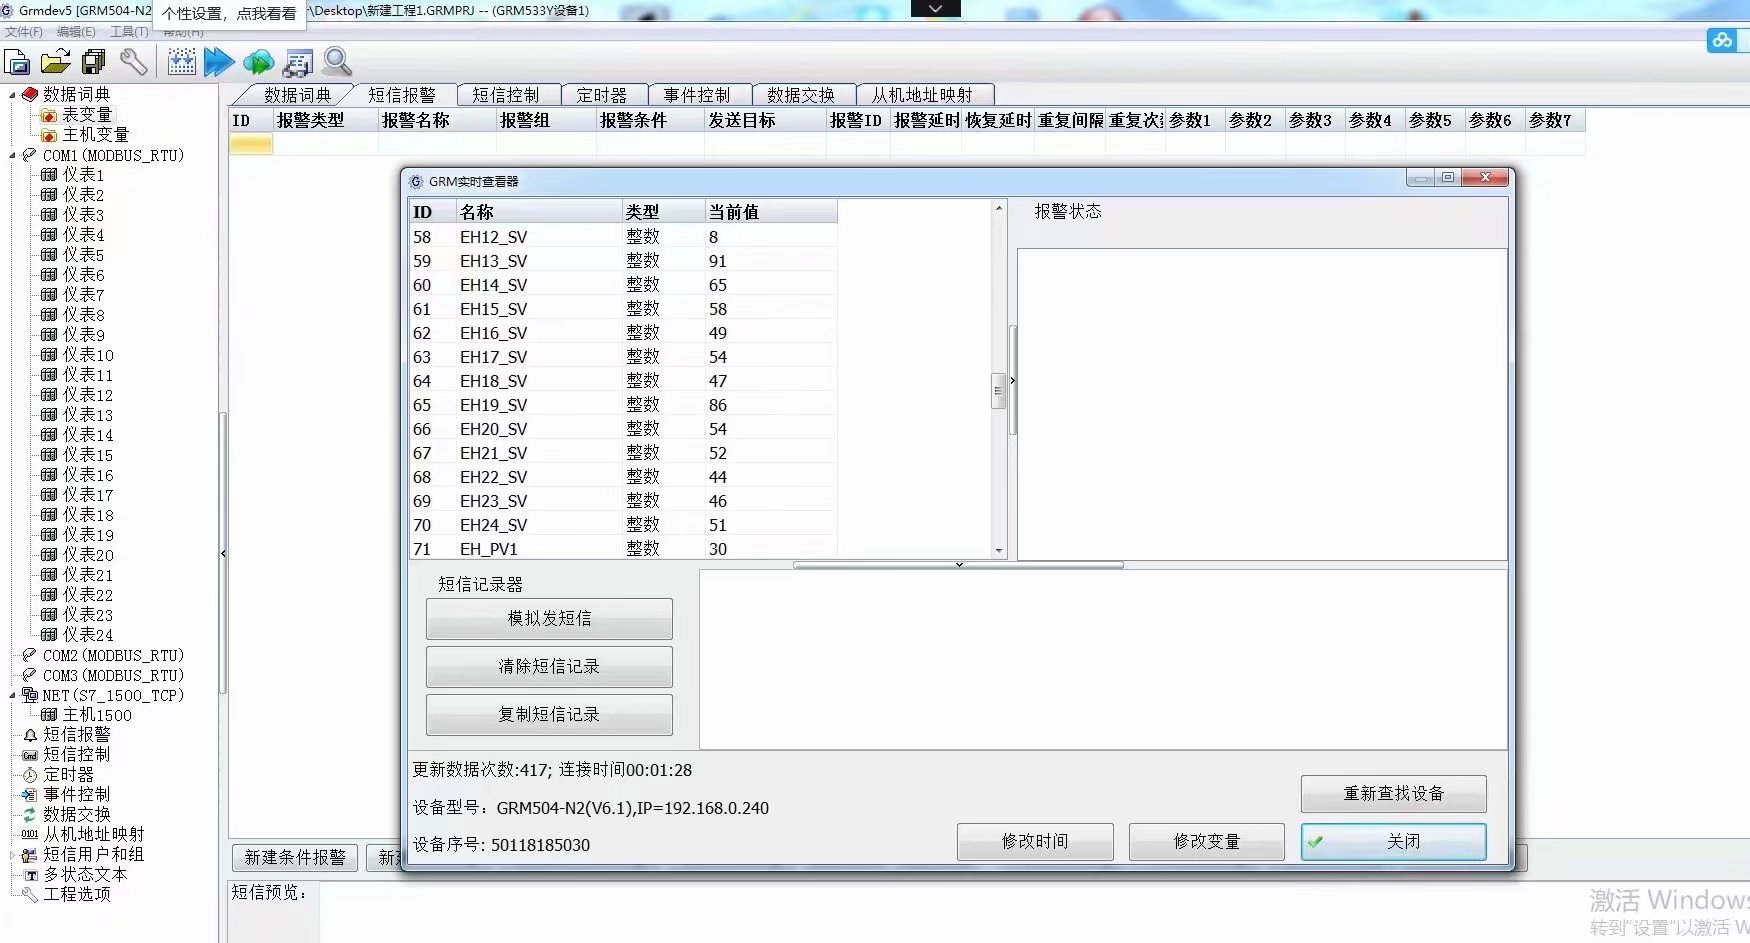Click the wrench settings toolbar icon
1750x943 pixels.
coord(133,62)
